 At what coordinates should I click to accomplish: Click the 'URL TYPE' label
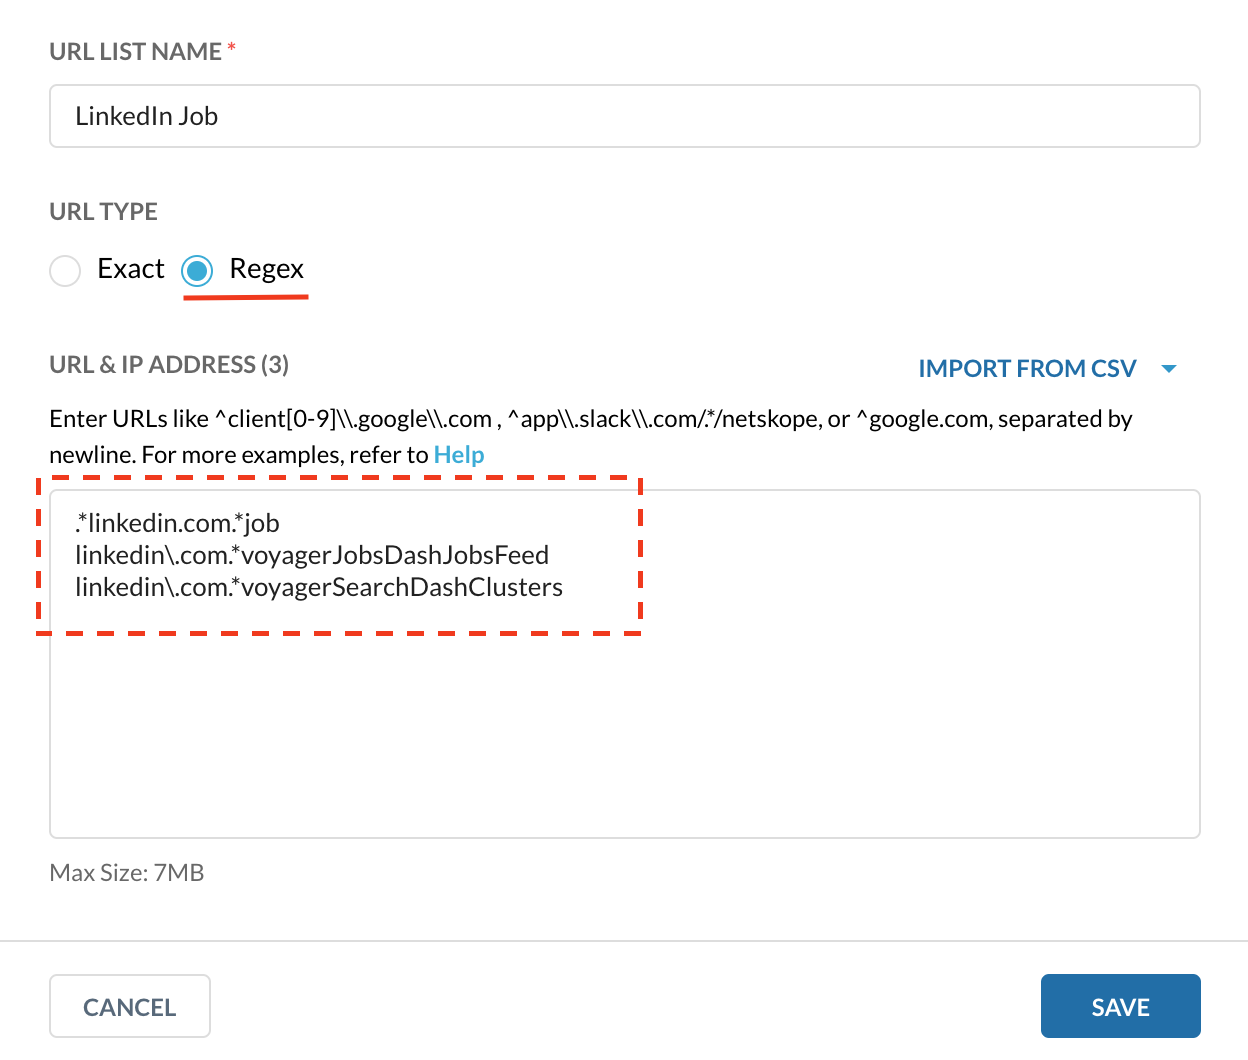pos(104,212)
